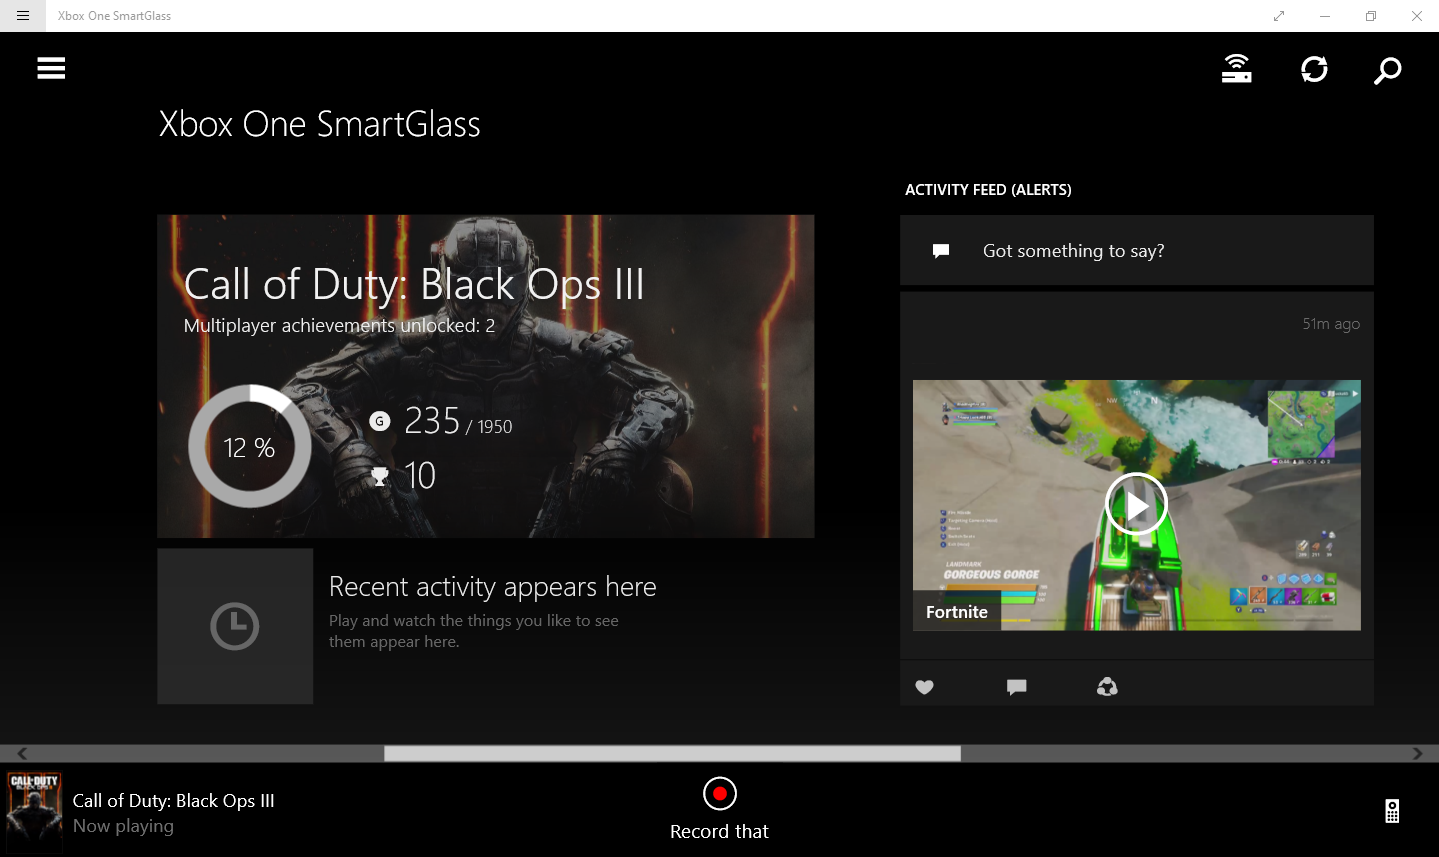Play the Fortnite game clip
This screenshot has width=1439, height=857.
click(1136, 504)
